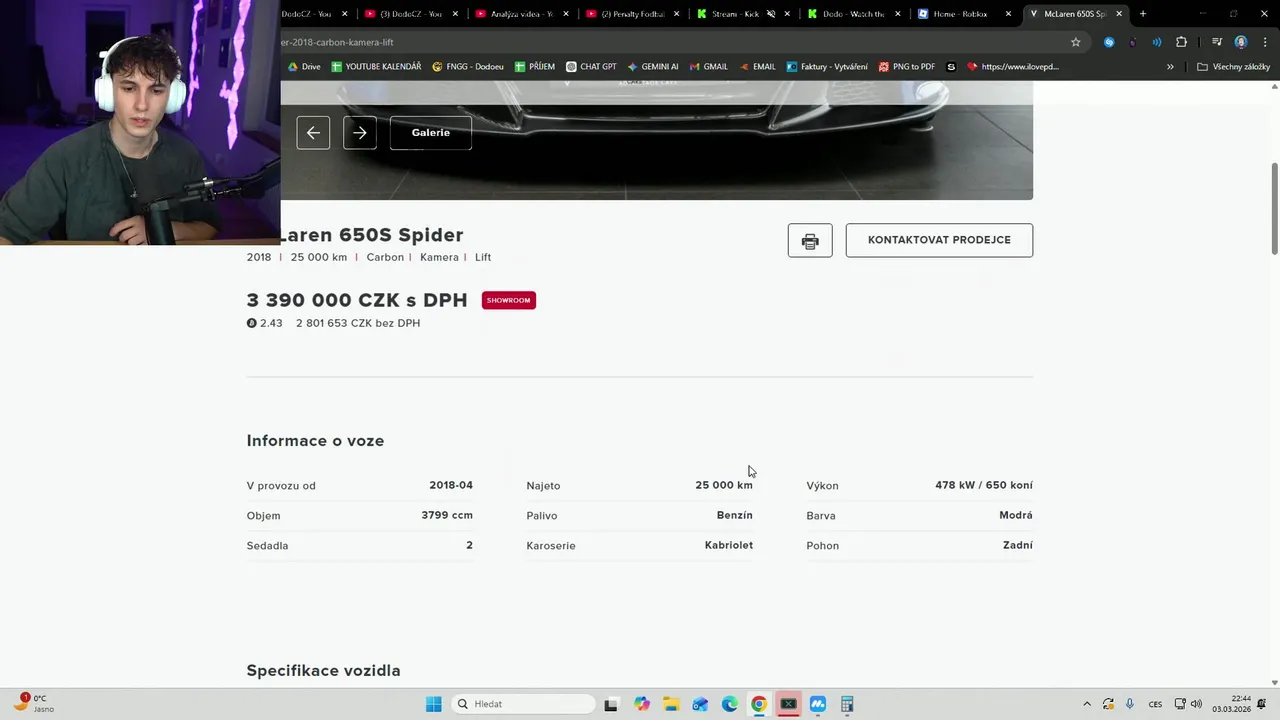Open a new browser tab
Viewport: 1280px width, 720px height.
(1143, 14)
